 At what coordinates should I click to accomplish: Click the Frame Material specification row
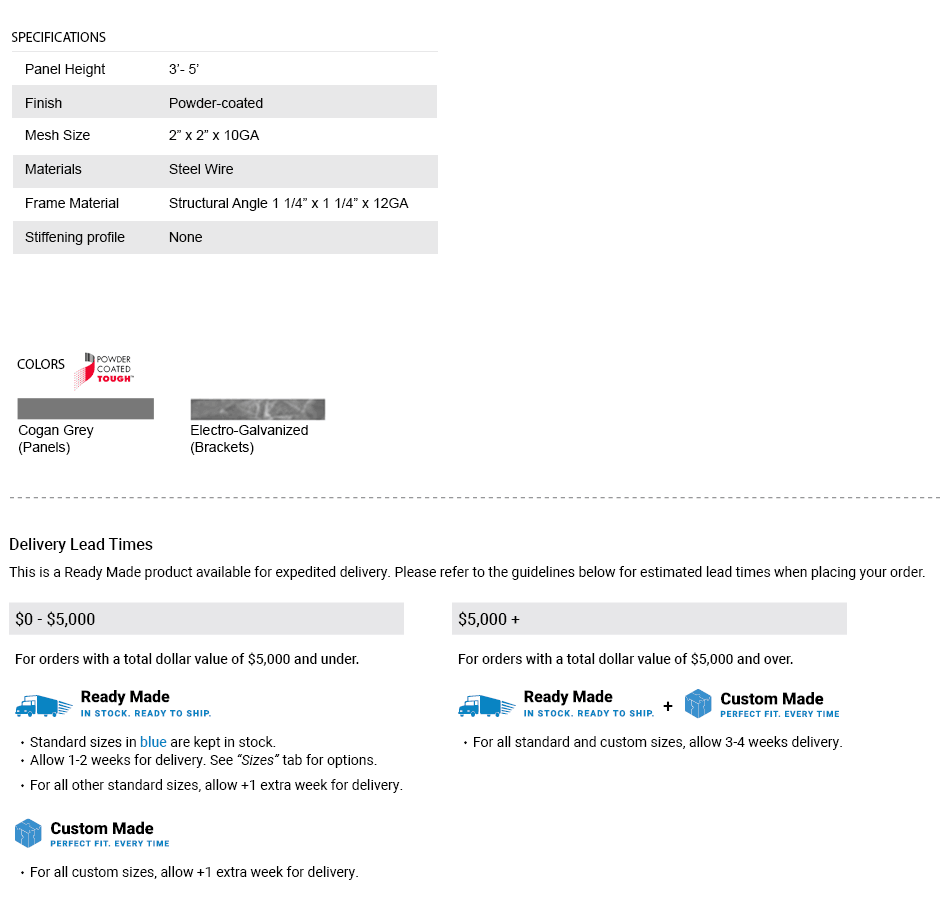(x=224, y=203)
